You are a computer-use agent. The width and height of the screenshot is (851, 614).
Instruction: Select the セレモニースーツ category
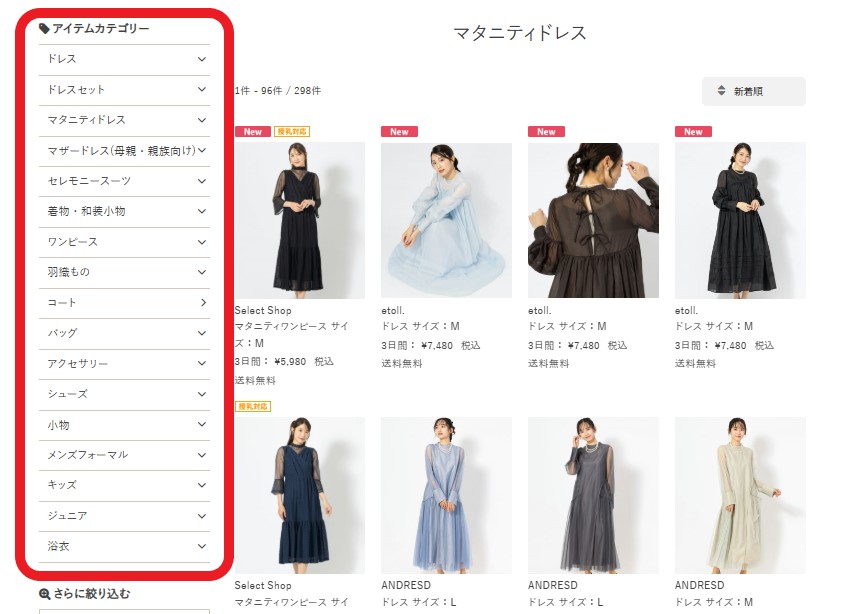click(x=89, y=181)
